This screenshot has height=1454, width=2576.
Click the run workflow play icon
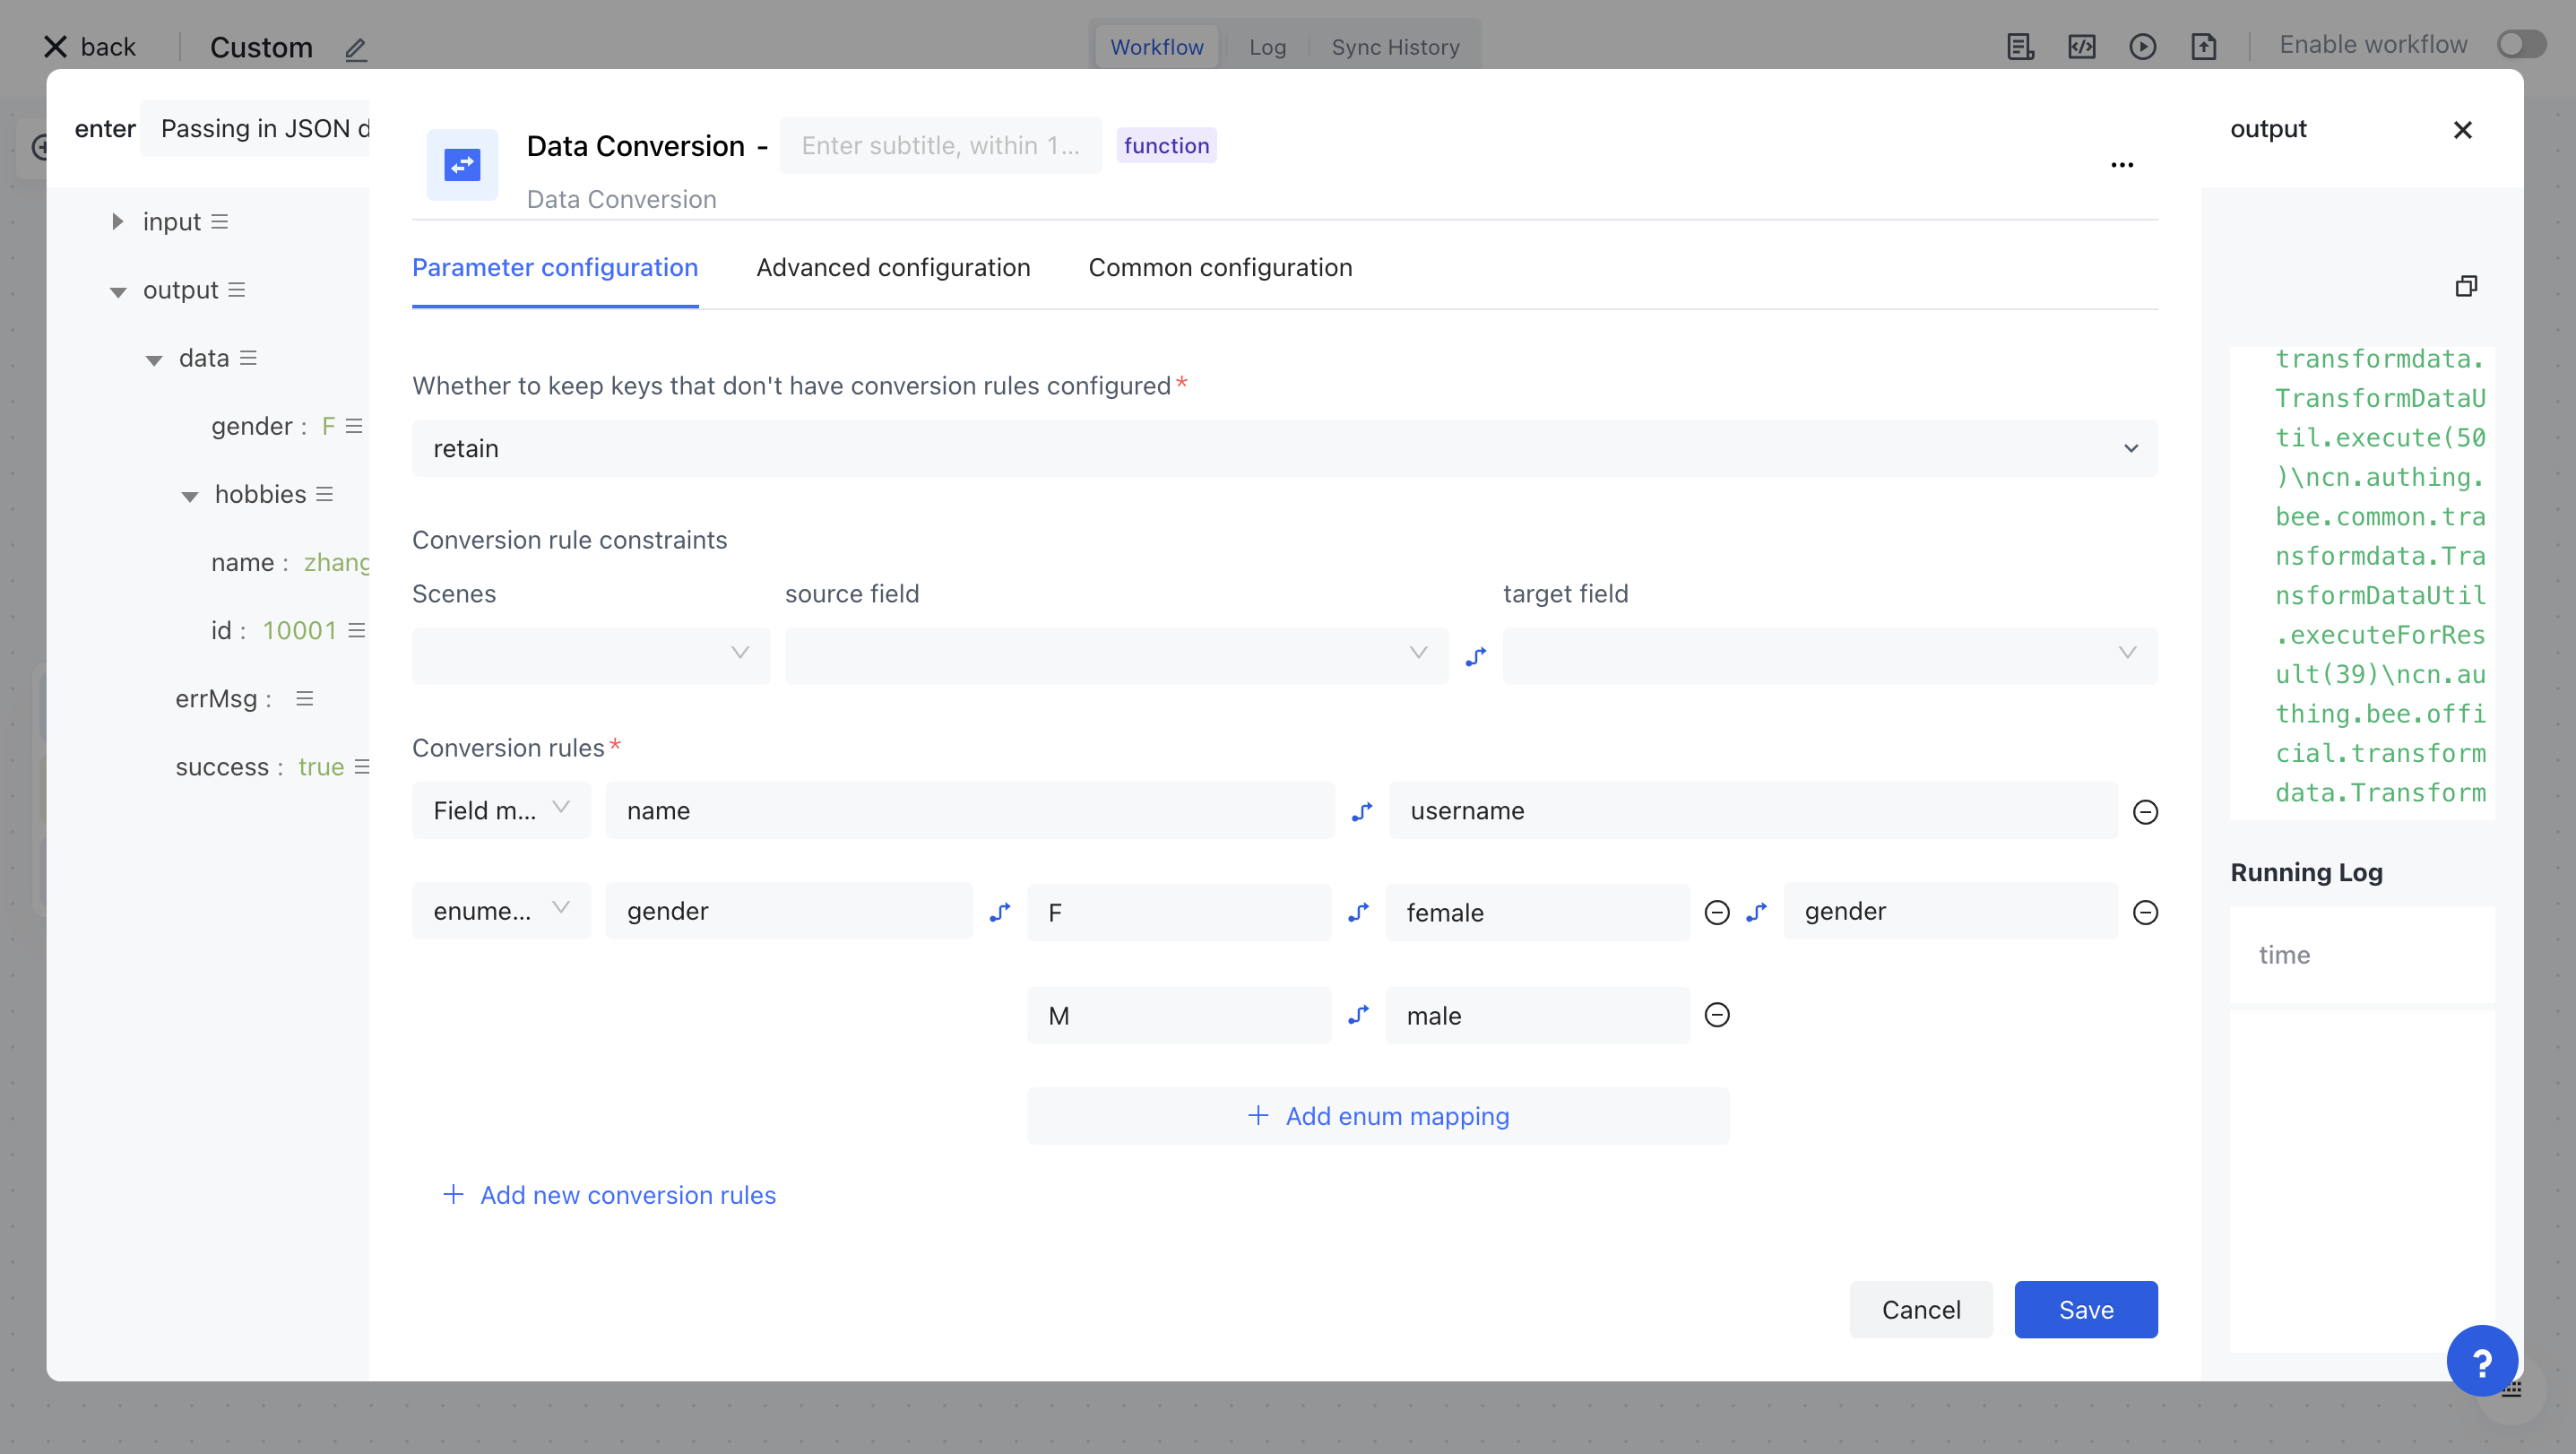2142,47
